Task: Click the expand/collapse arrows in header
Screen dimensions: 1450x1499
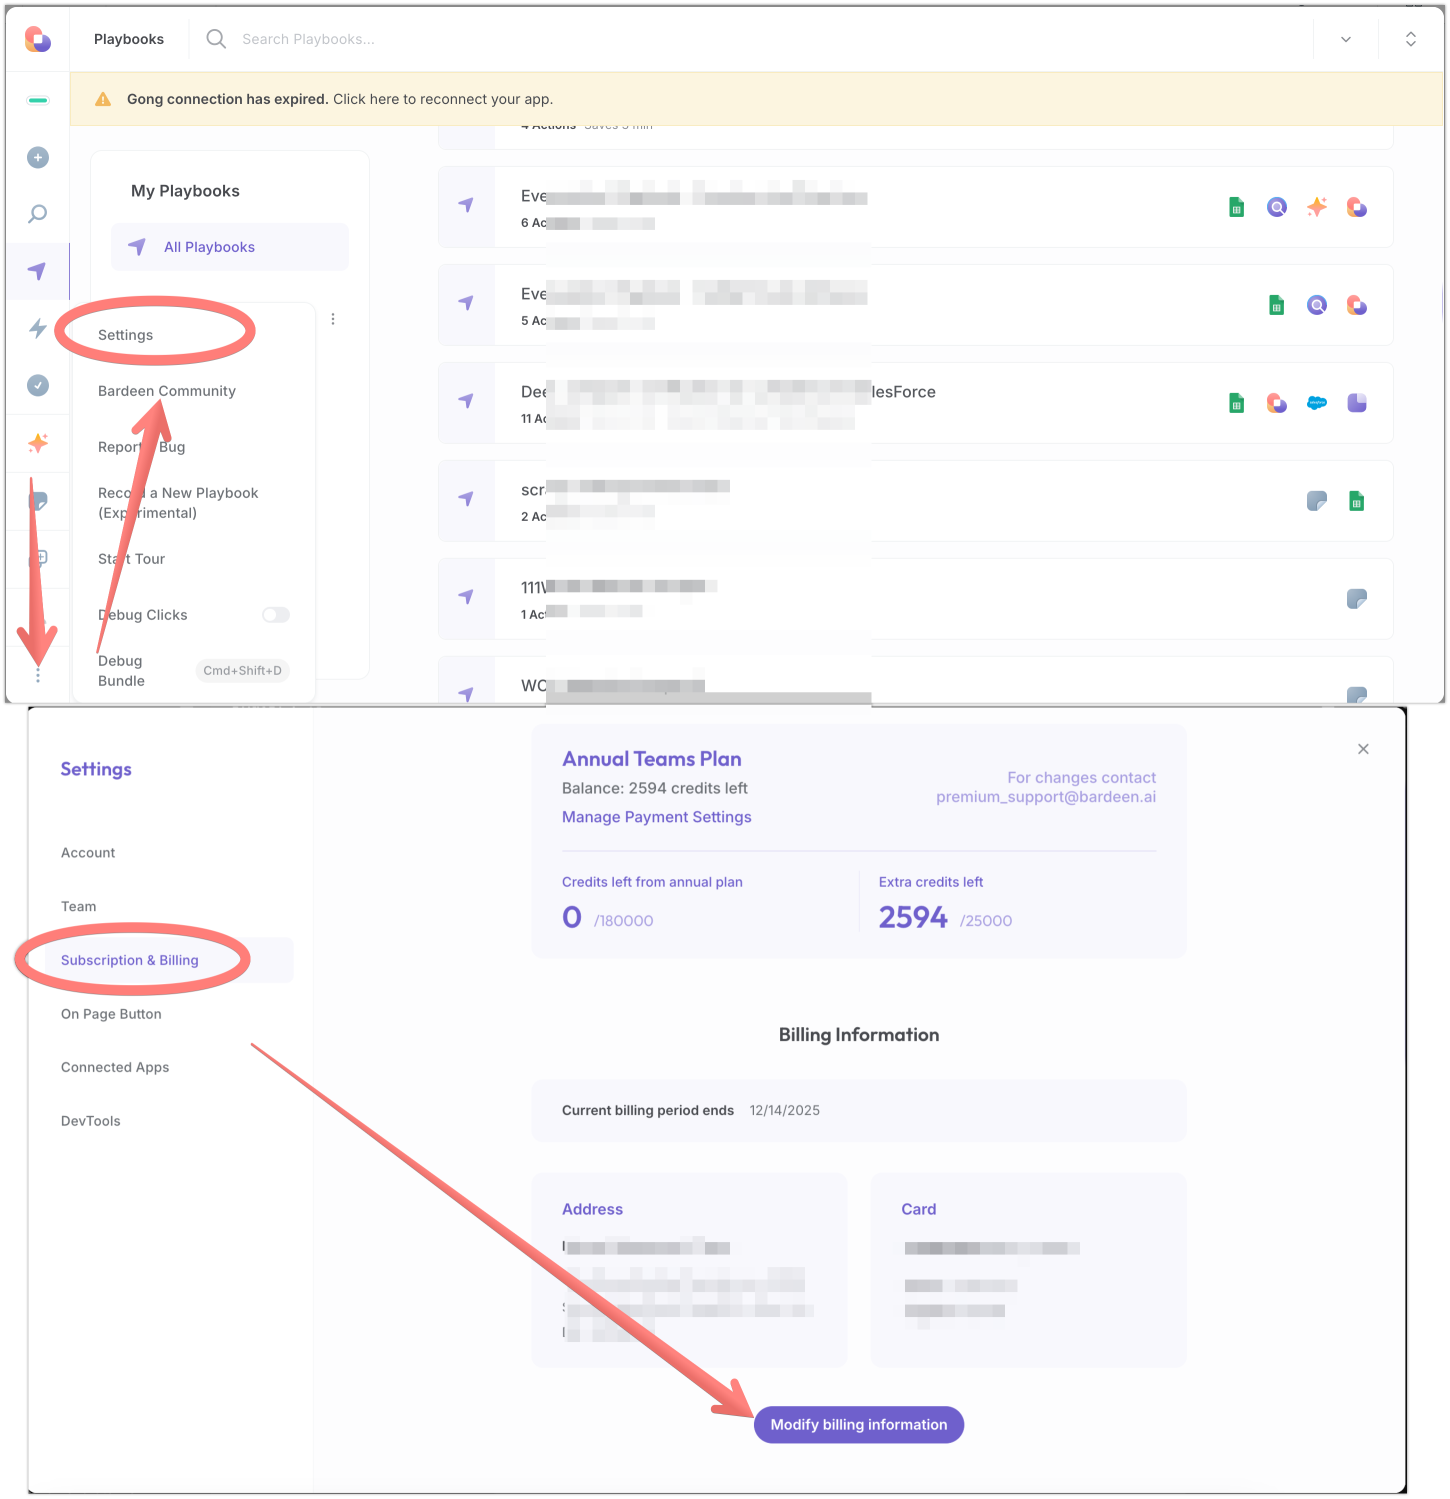Action: 1411,39
